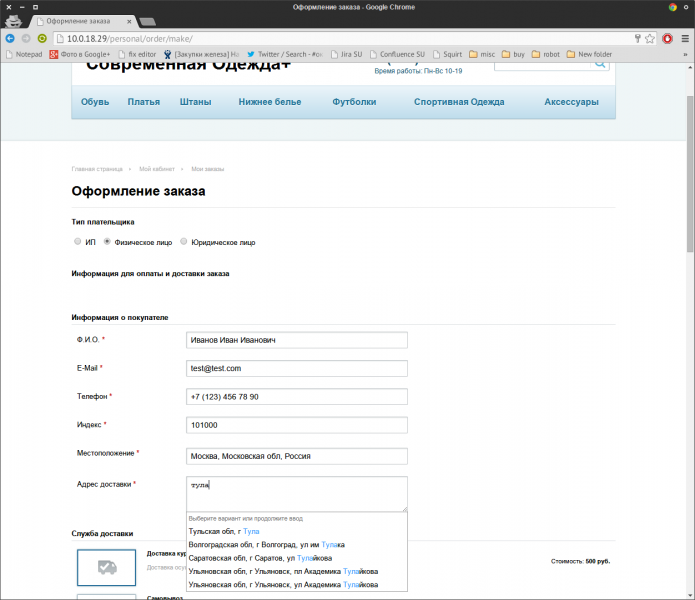Click the browser back arrow button
The width and height of the screenshot is (695, 600).
pos(10,38)
